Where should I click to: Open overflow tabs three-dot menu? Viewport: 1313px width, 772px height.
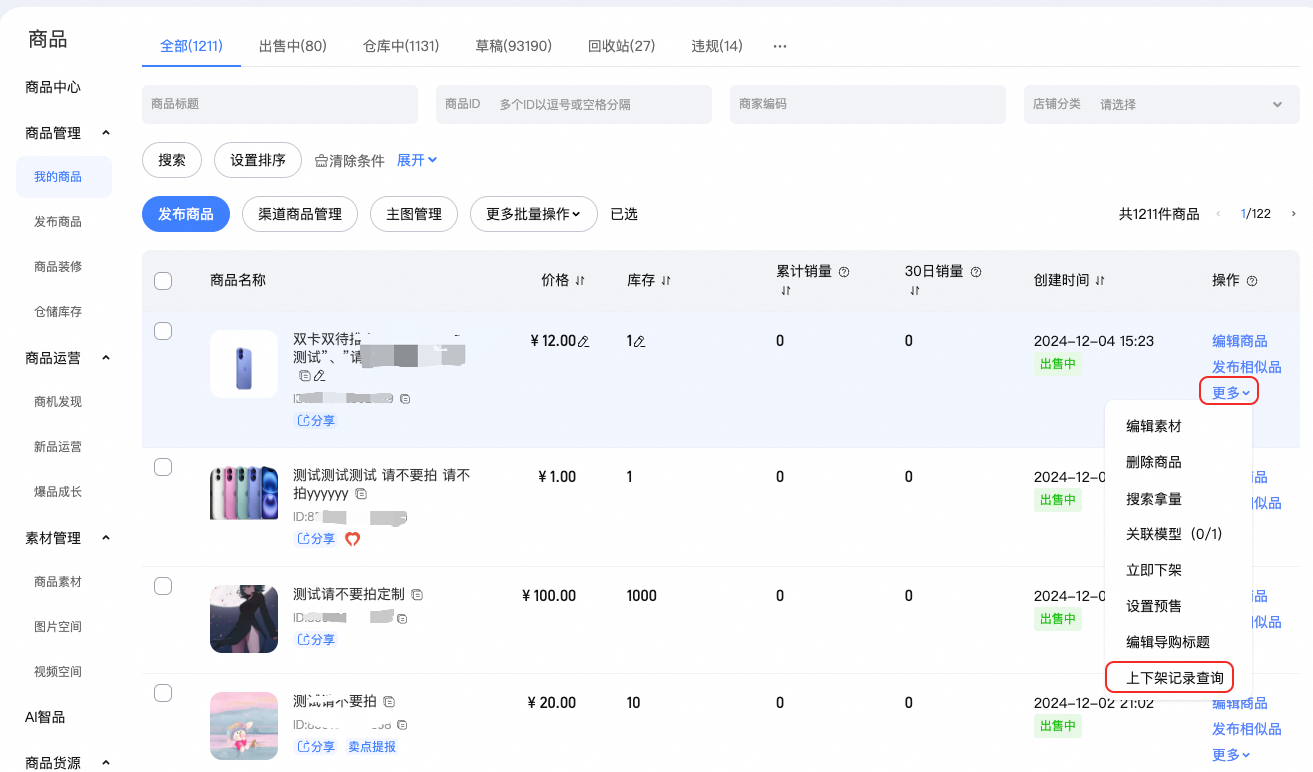(780, 46)
